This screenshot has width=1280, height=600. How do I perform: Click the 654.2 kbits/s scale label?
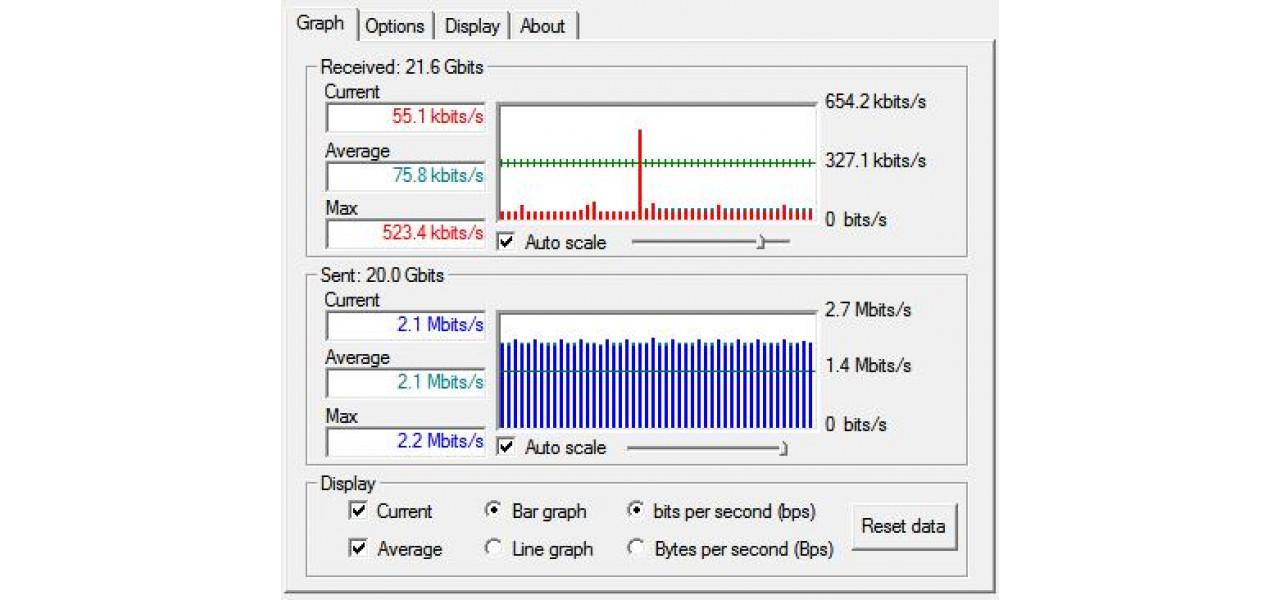coord(875,101)
